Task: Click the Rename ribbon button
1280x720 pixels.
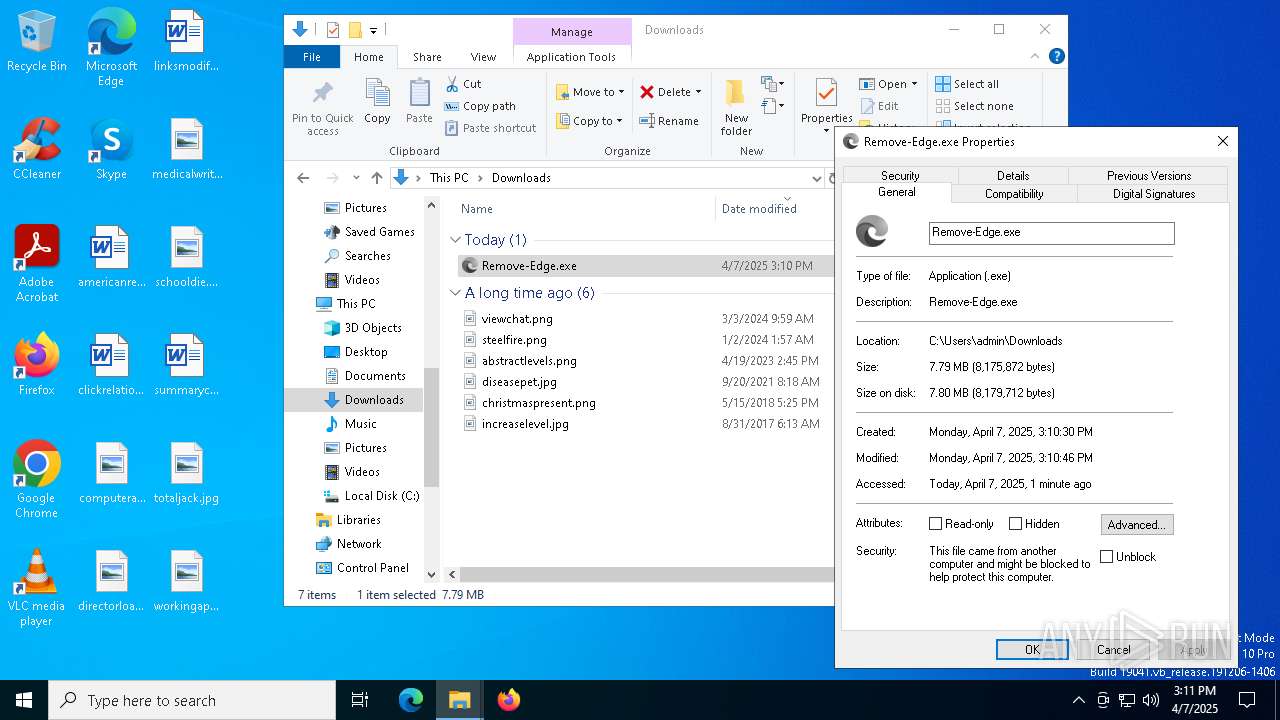Action: [x=669, y=121]
